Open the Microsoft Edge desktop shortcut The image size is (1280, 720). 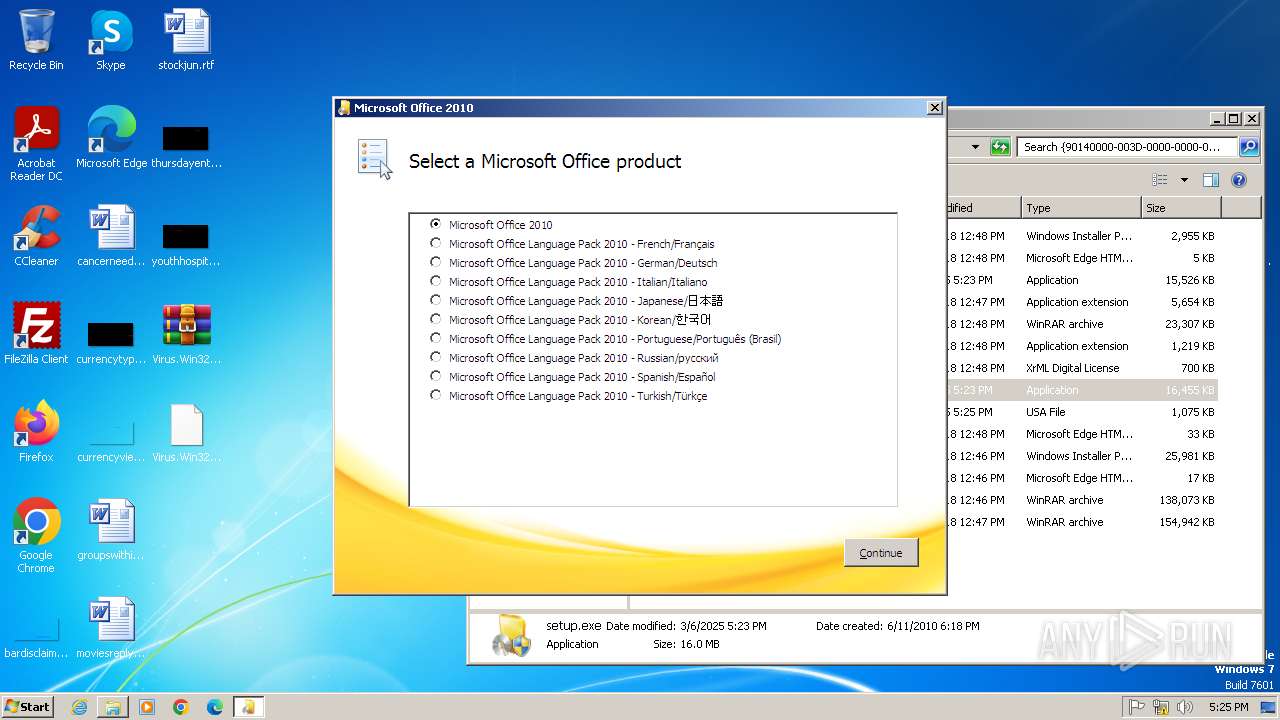[111, 138]
